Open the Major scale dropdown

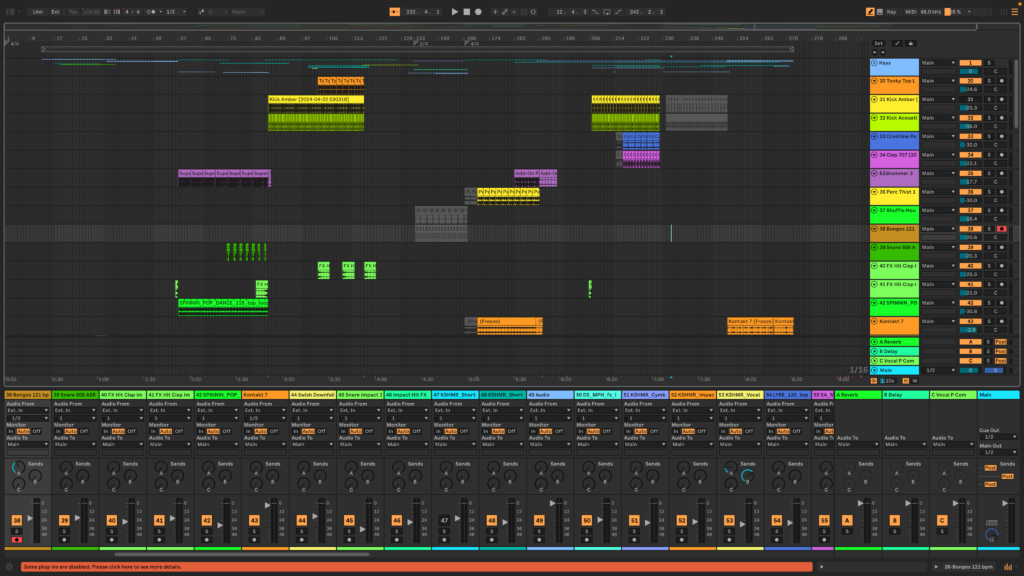tap(242, 10)
